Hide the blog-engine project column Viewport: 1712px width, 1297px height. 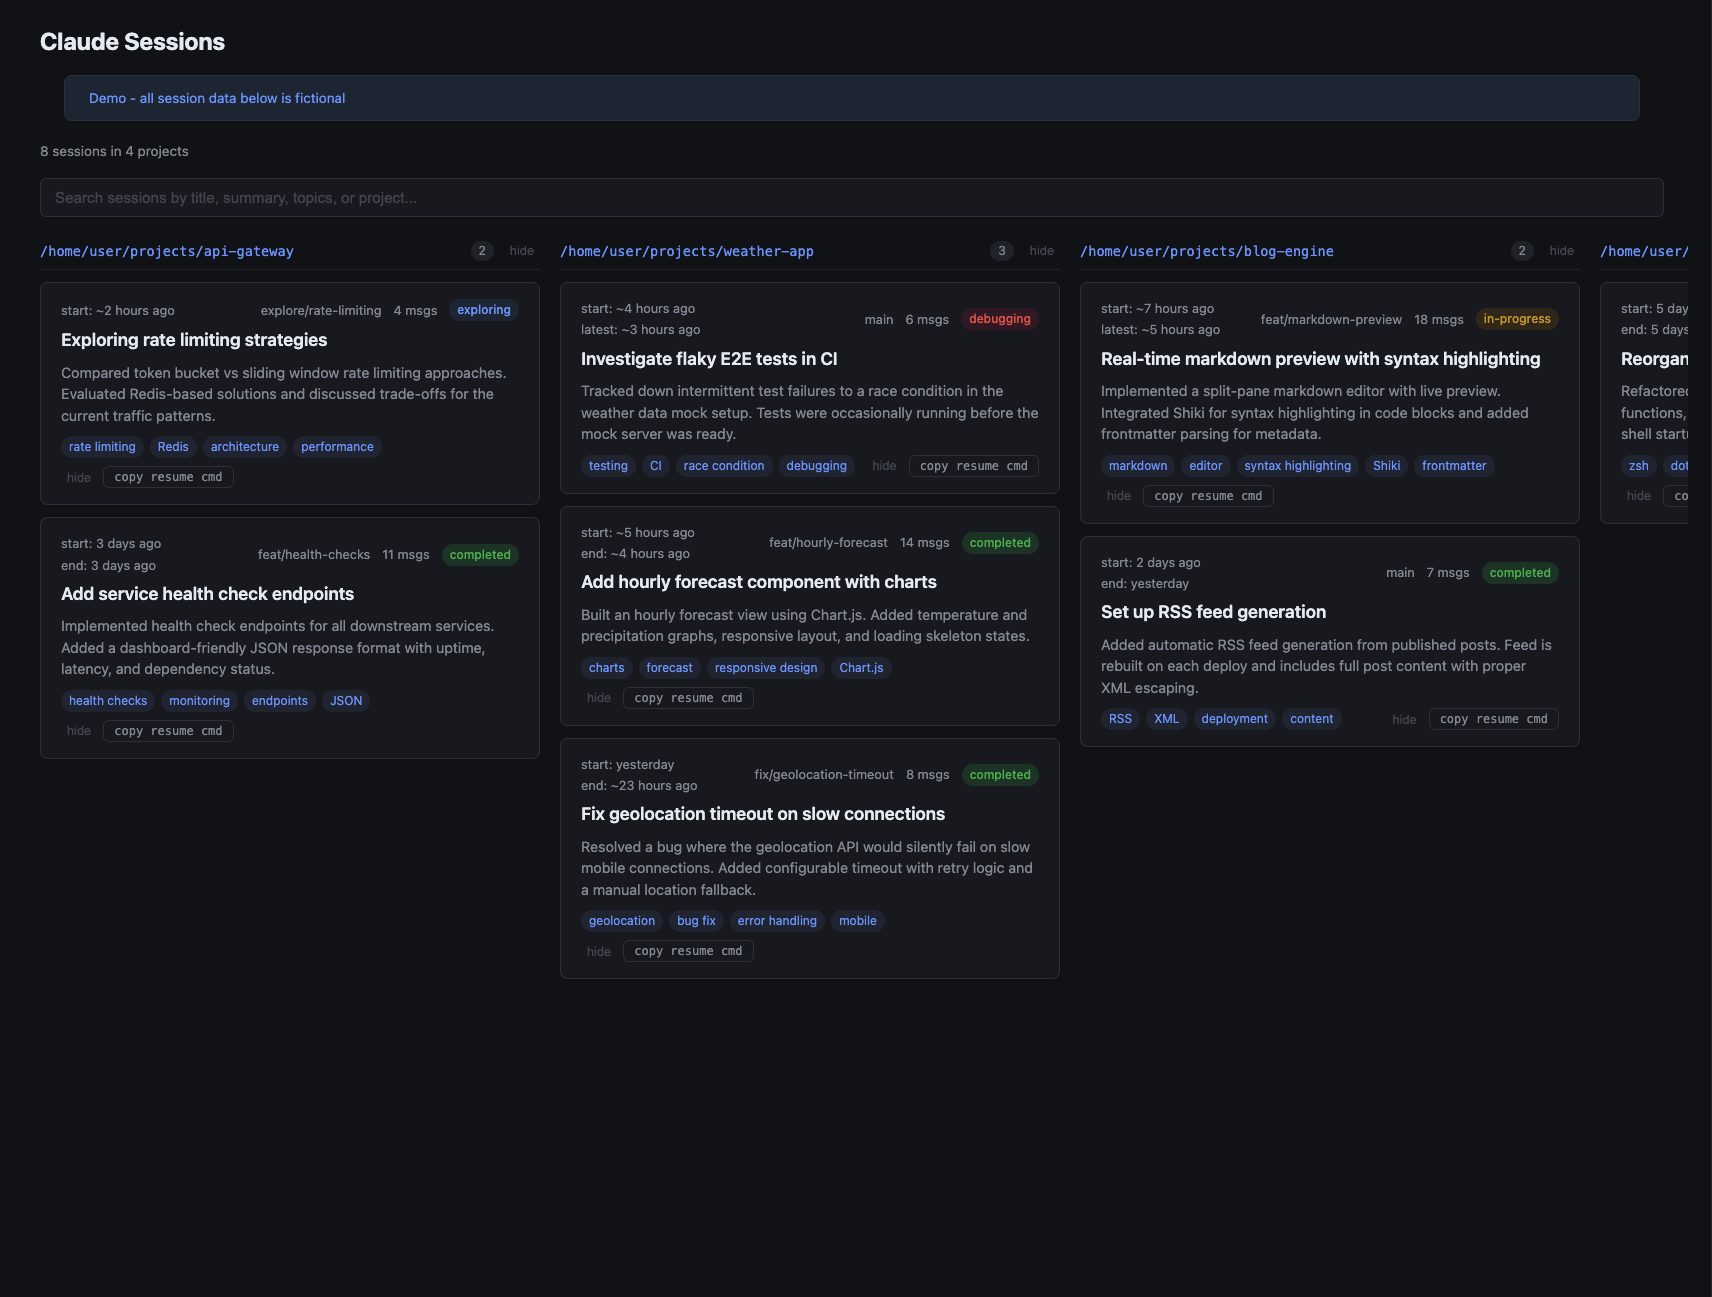pos(1561,251)
